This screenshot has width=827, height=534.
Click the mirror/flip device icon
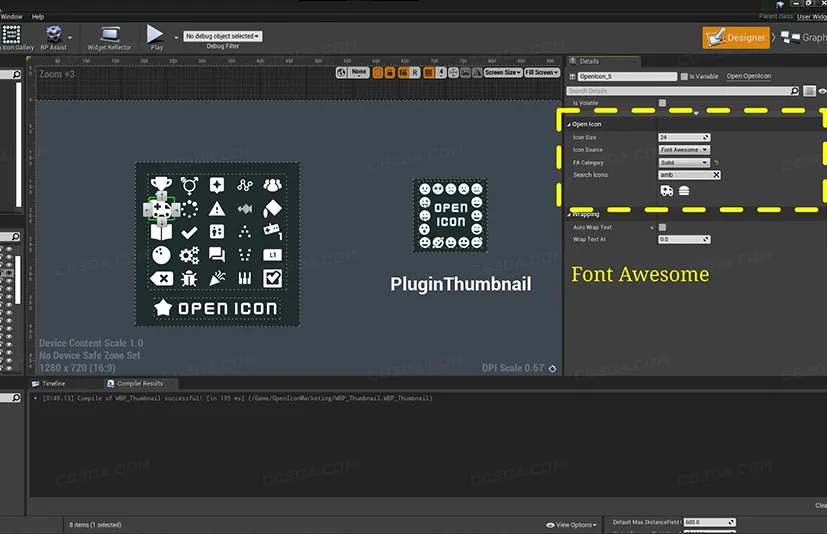coord(477,72)
